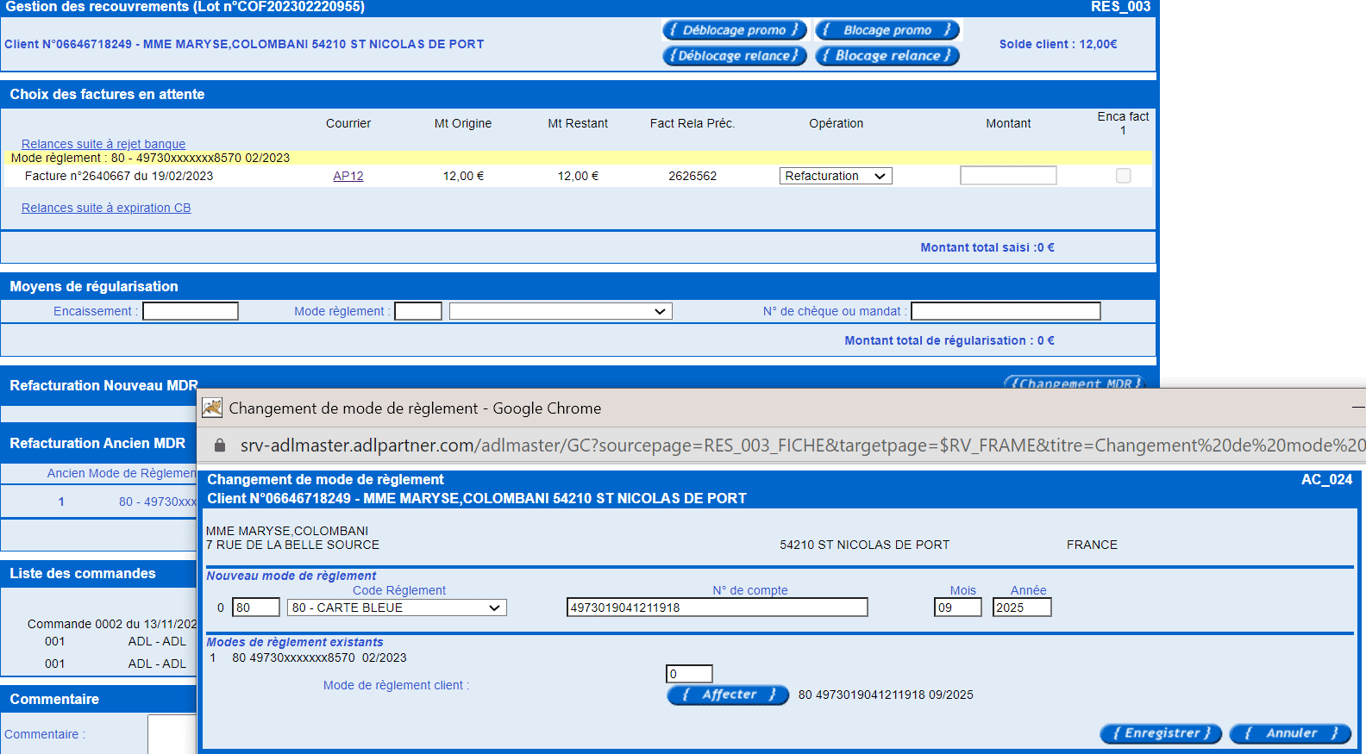Click the Blocage promo button
This screenshot has height=754, width=1366.
click(887, 30)
